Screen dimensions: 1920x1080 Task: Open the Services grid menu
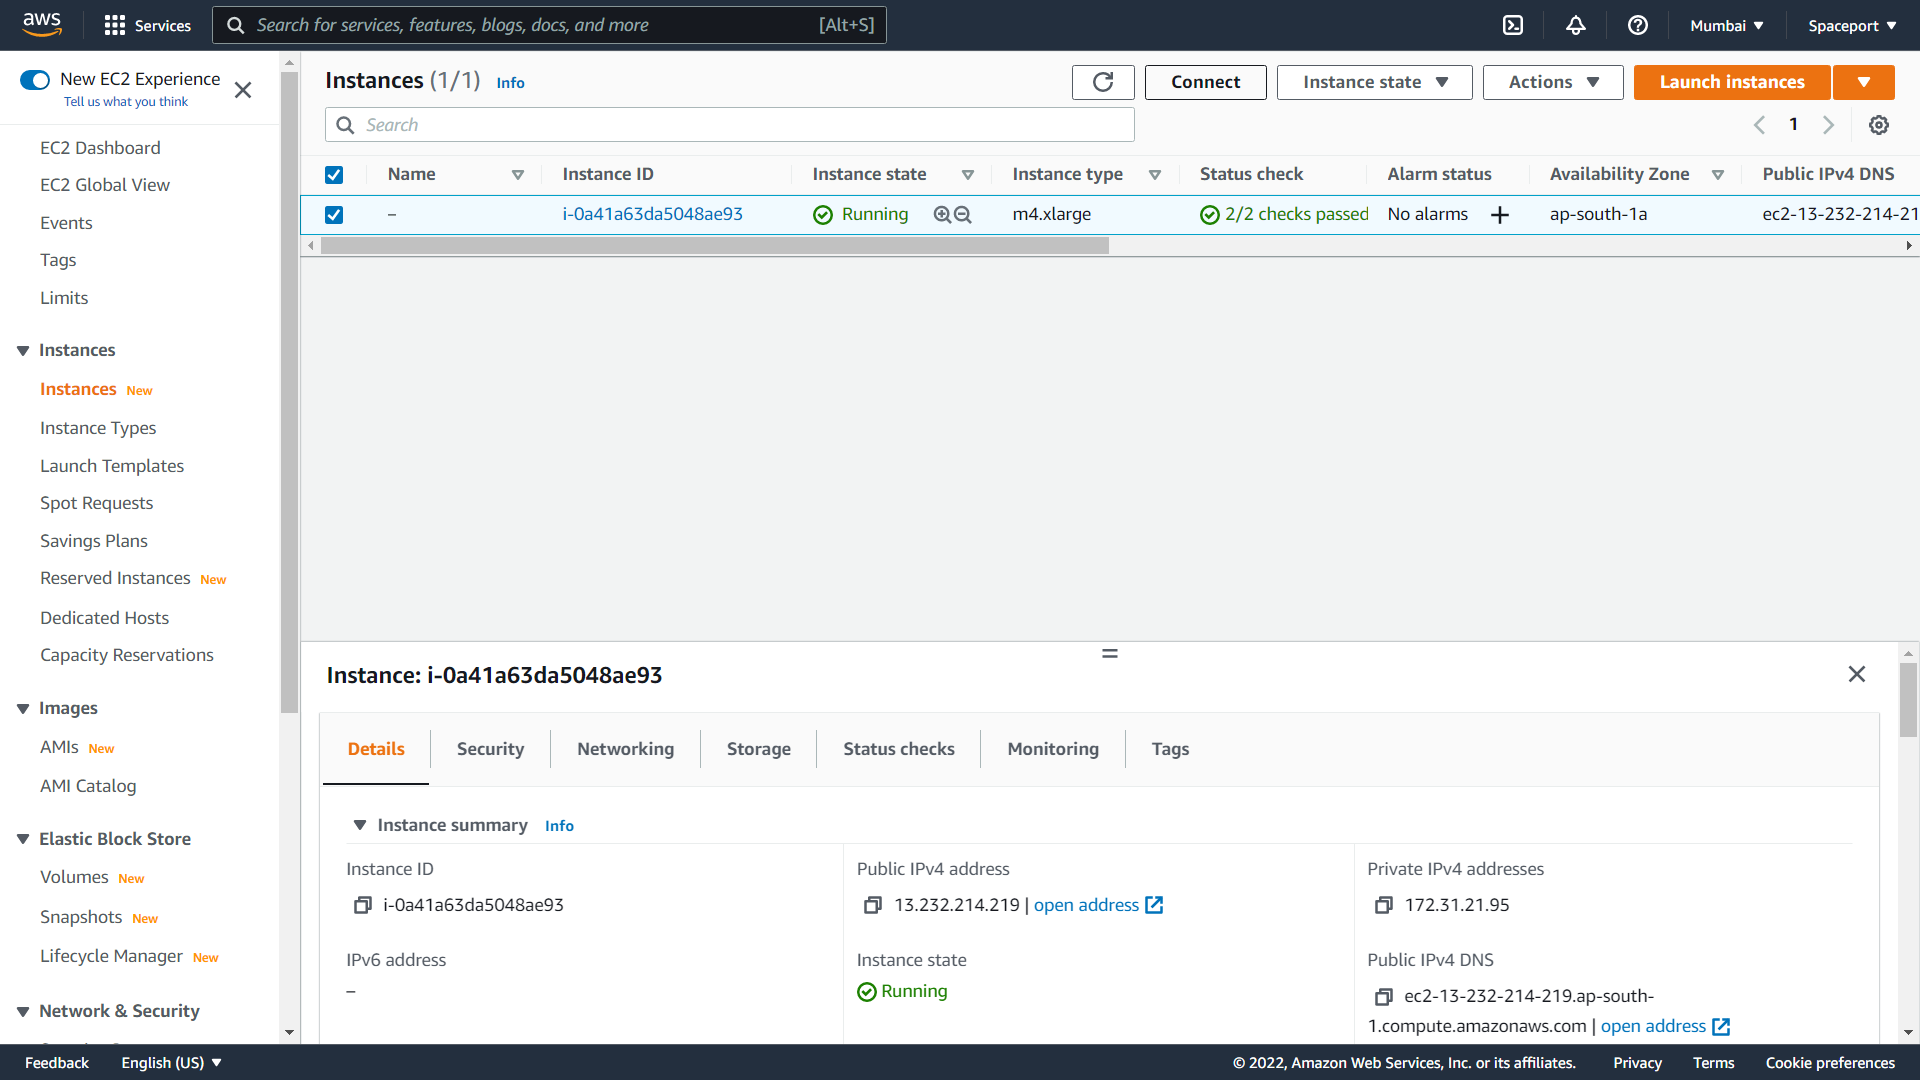coord(147,25)
